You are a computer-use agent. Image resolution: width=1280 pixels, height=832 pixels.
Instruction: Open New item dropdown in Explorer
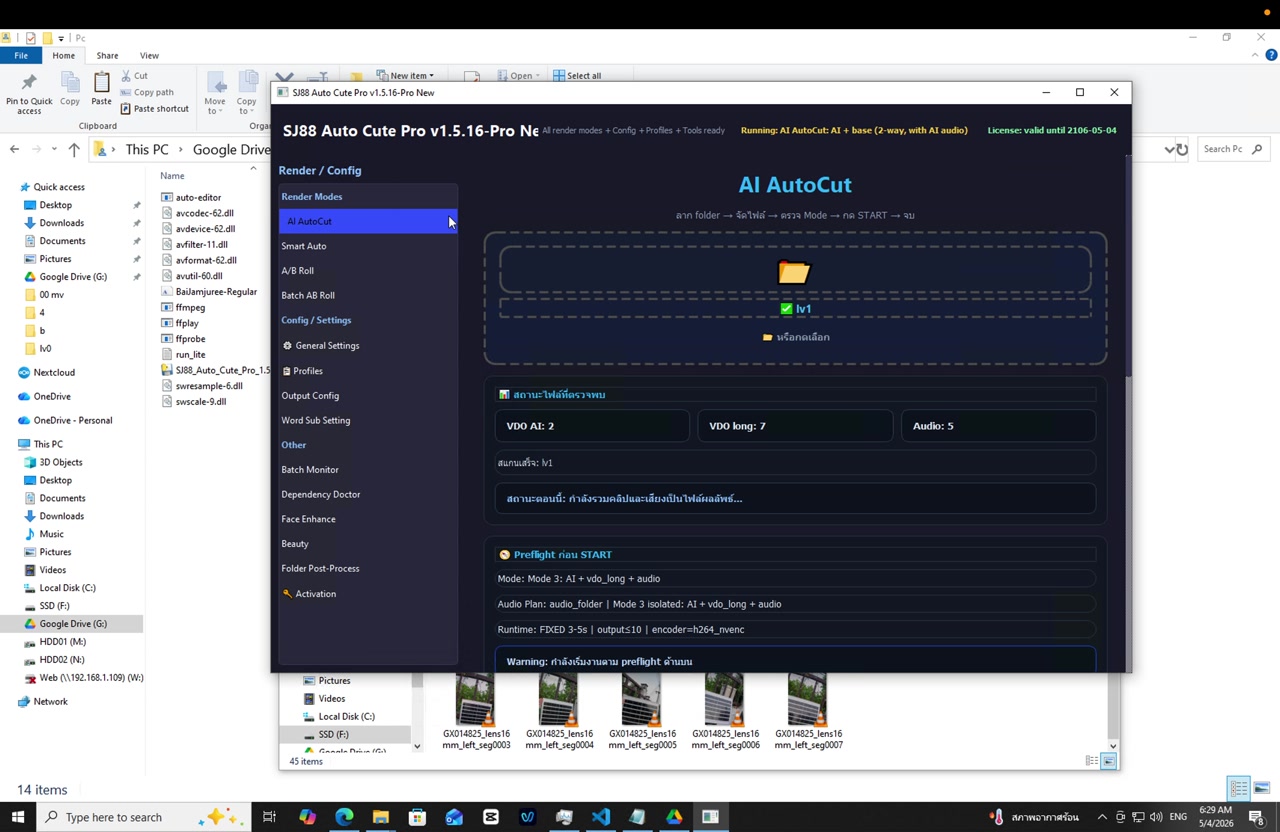point(405,75)
